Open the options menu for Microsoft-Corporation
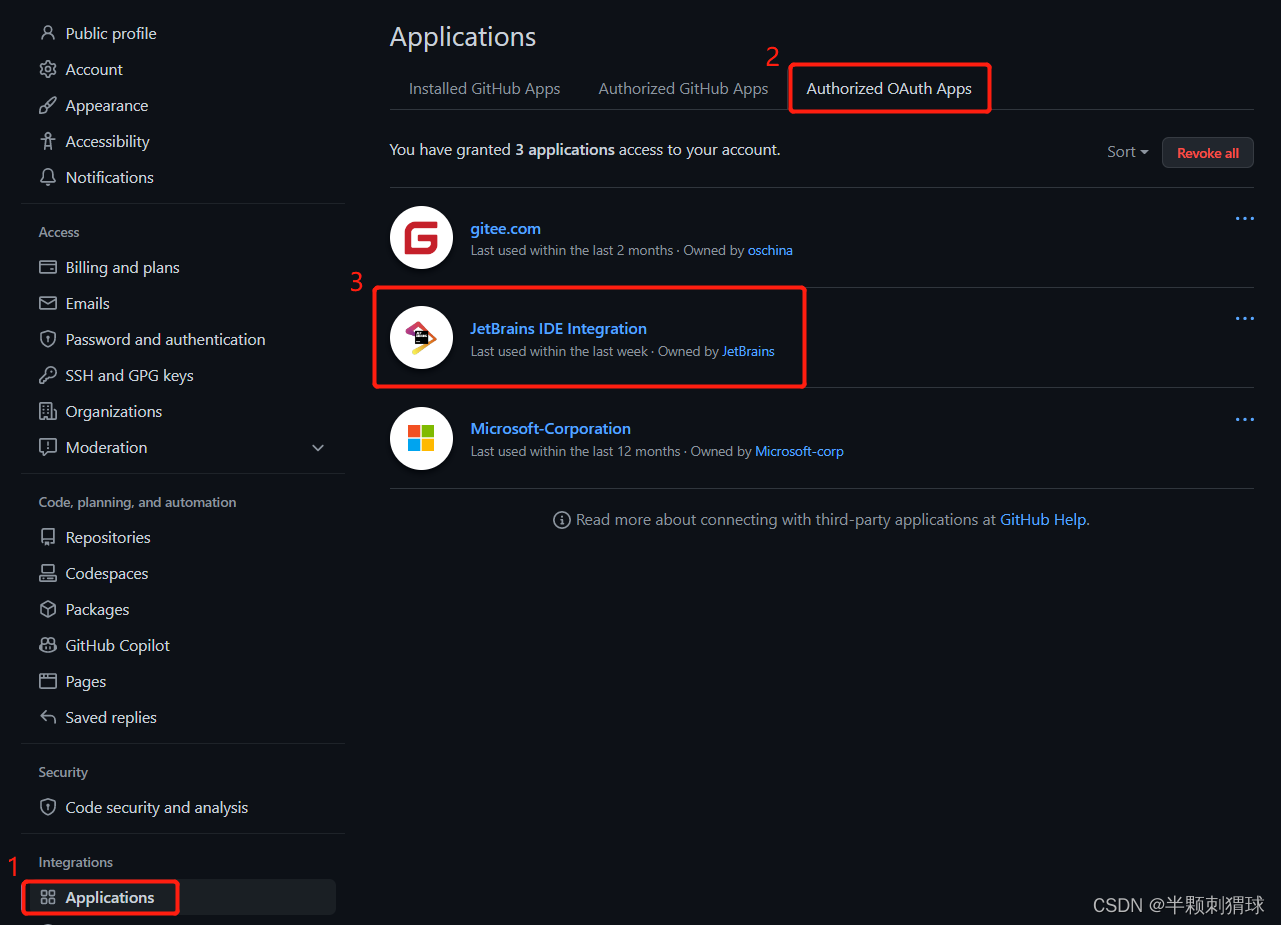Screen dimensions: 1281x925 [1244, 419]
